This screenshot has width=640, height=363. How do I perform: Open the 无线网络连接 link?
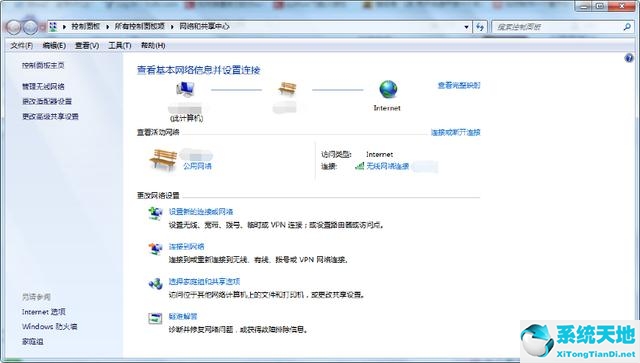(388, 166)
